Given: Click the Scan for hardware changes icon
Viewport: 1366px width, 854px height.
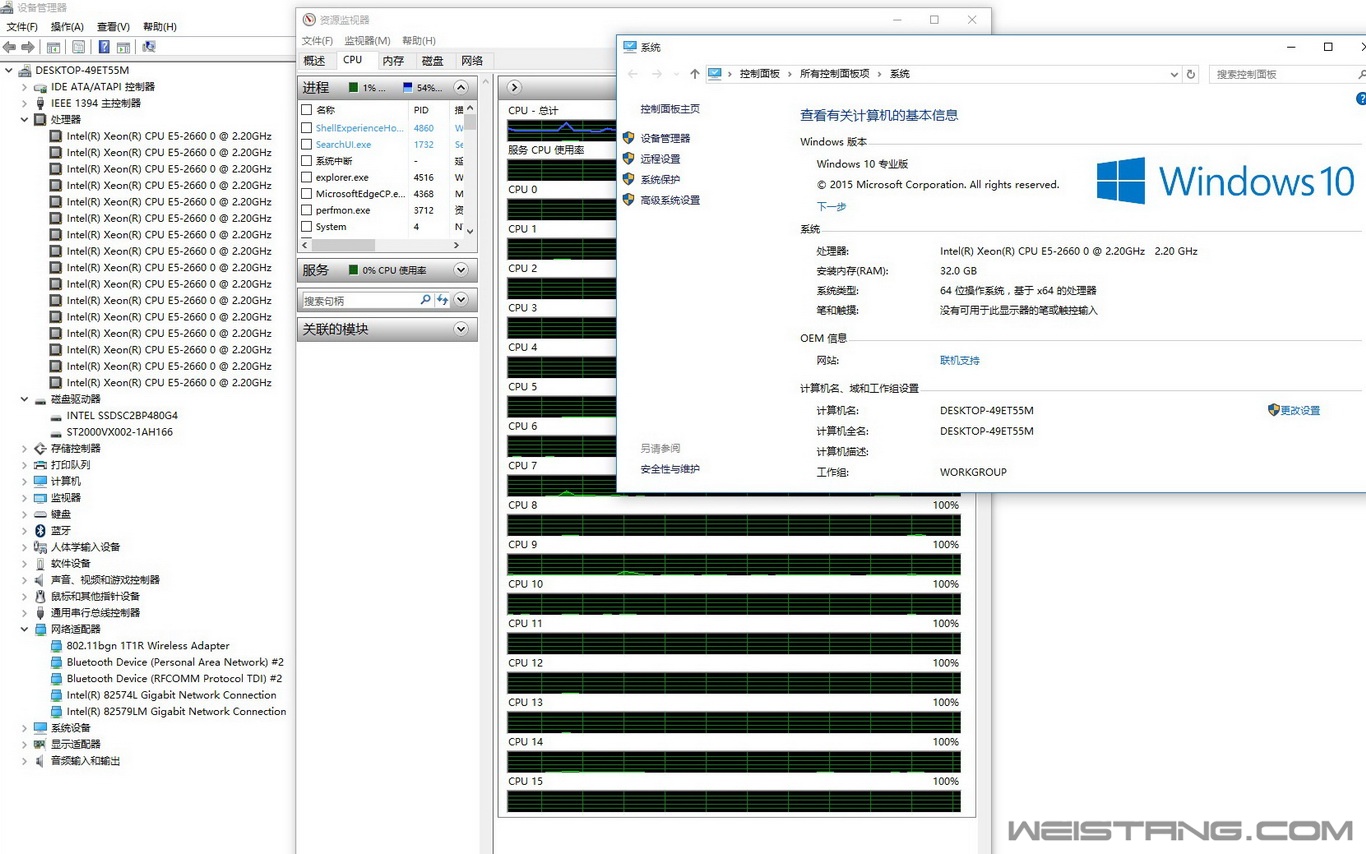Looking at the screenshot, I should [x=149, y=47].
